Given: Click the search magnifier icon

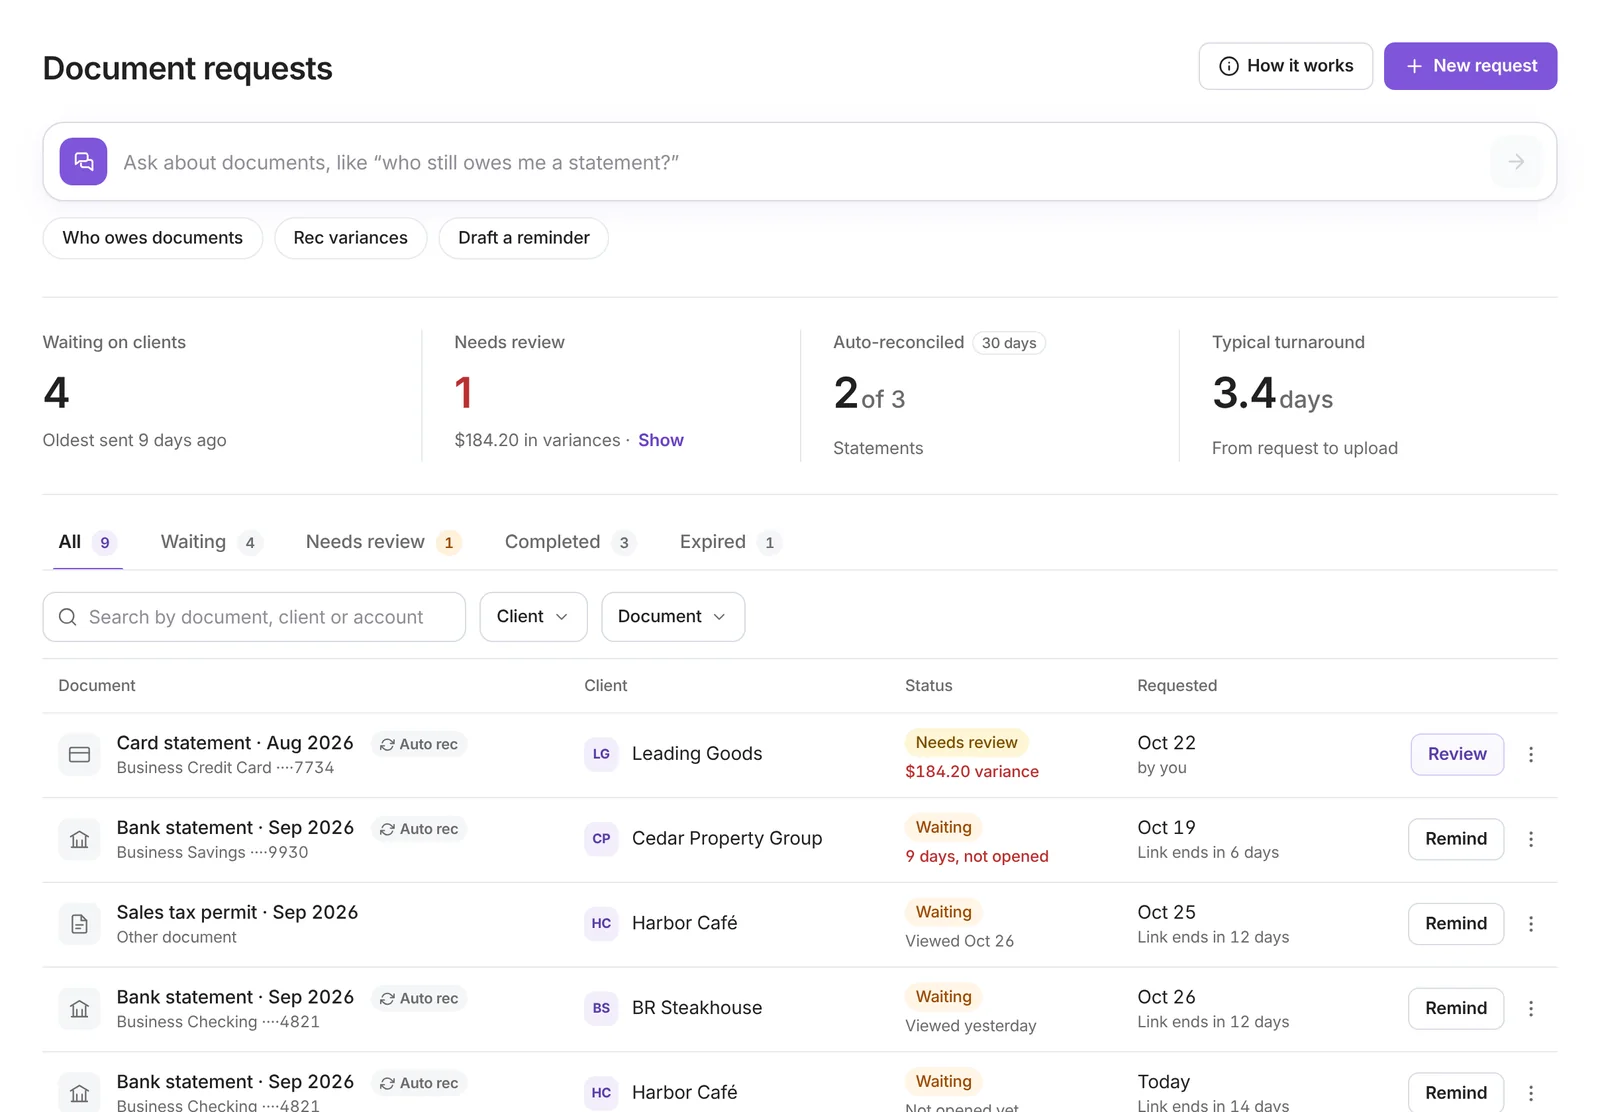Looking at the screenshot, I should point(68,617).
